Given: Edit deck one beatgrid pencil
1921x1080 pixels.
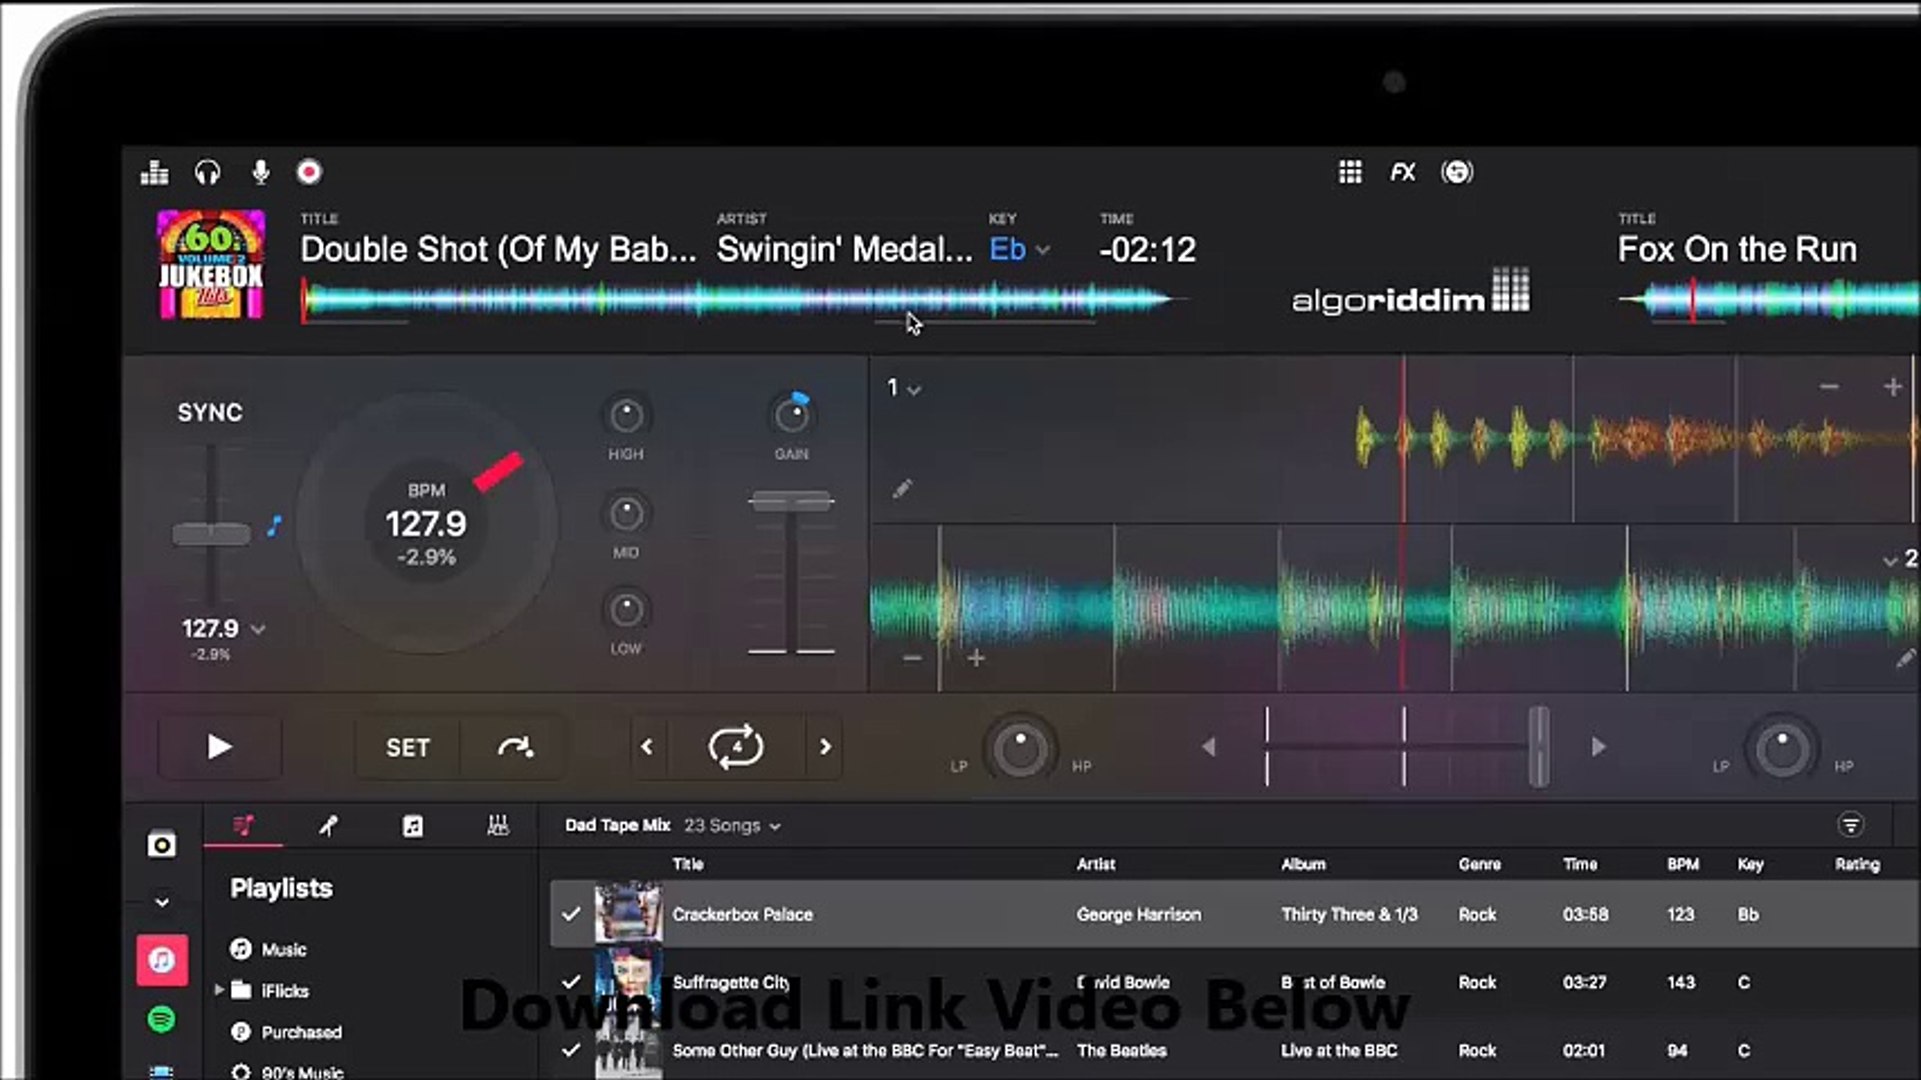Looking at the screenshot, I should pyautogui.click(x=902, y=489).
